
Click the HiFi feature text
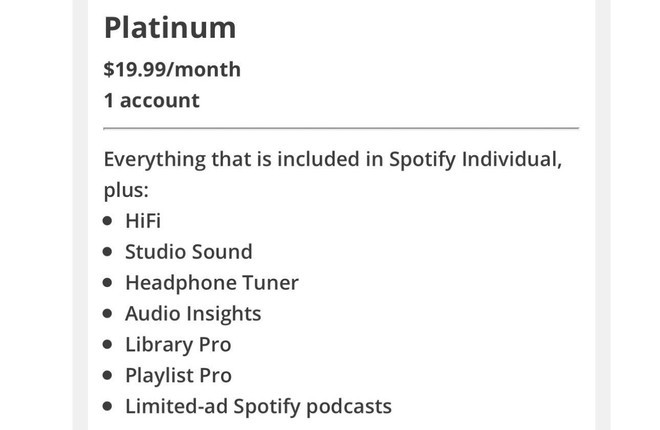pyautogui.click(x=143, y=221)
